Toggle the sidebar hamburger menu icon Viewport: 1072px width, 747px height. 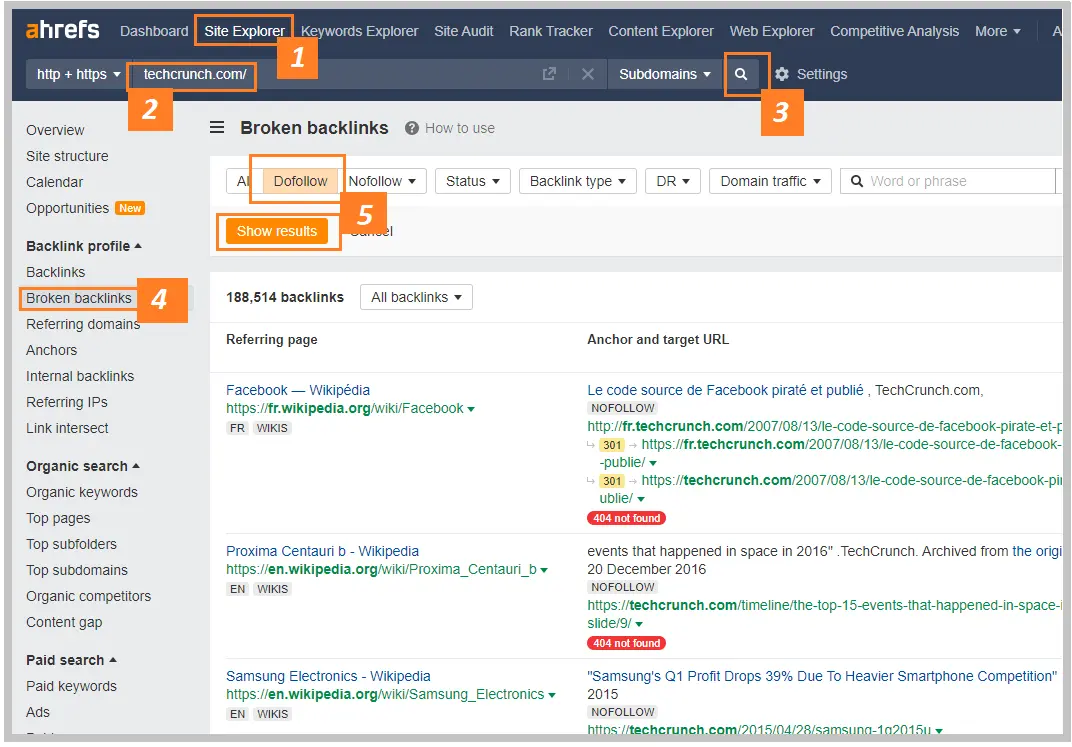[x=217, y=128]
